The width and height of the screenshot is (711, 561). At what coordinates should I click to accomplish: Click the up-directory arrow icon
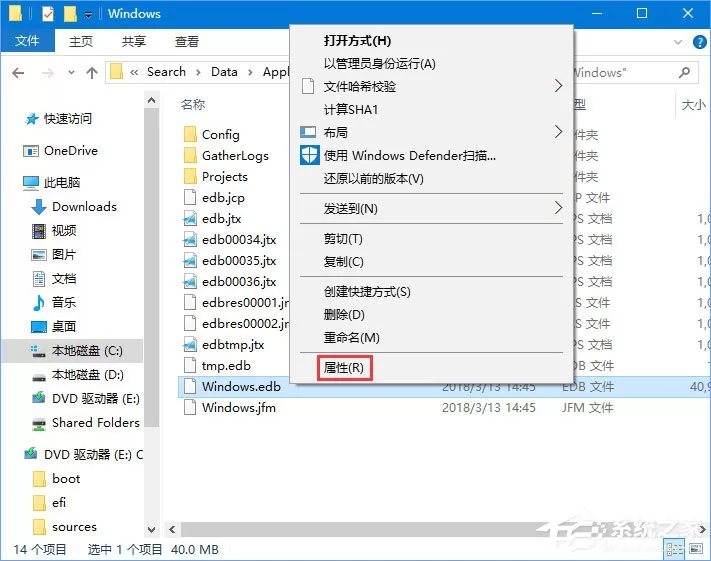pyautogui.click(x=92, y=73)
